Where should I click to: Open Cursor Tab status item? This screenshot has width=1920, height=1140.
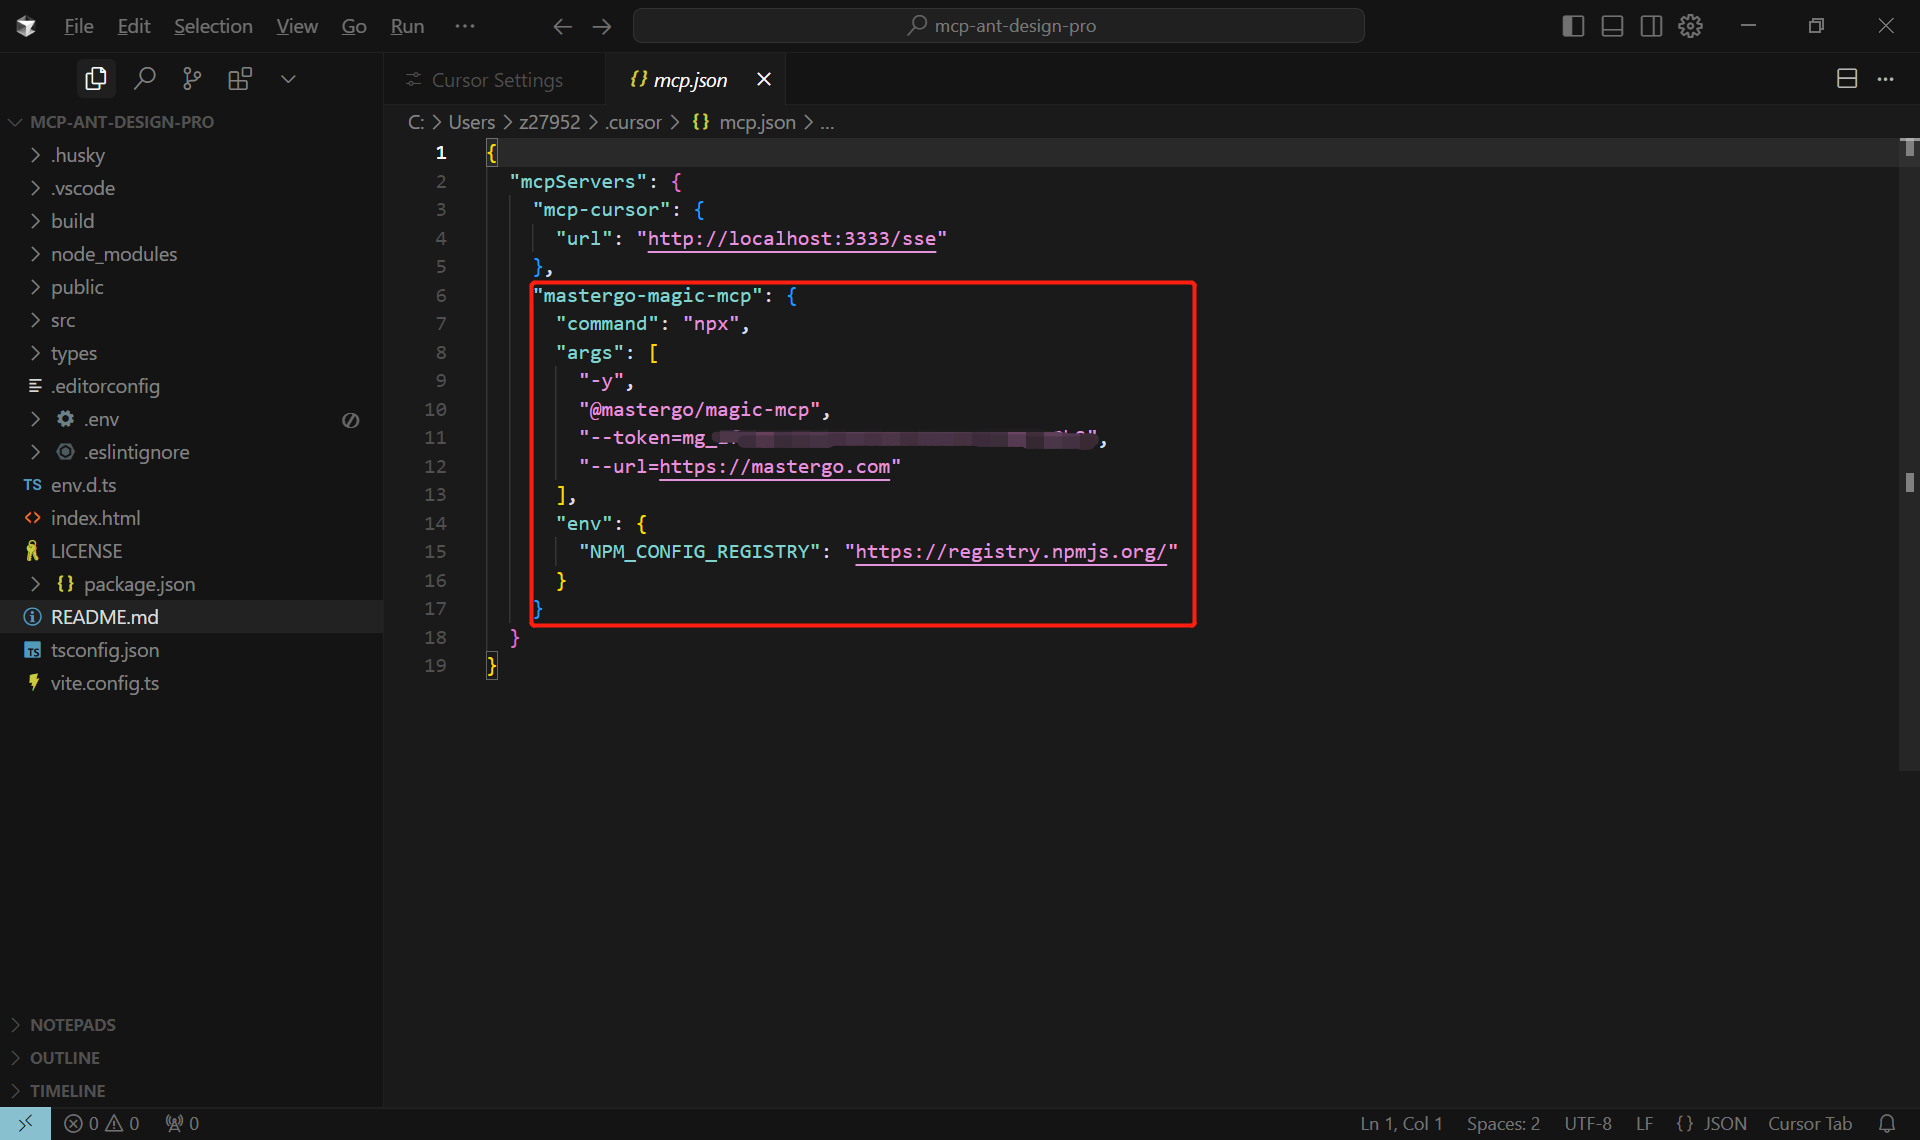[x=1810, y=1124]
